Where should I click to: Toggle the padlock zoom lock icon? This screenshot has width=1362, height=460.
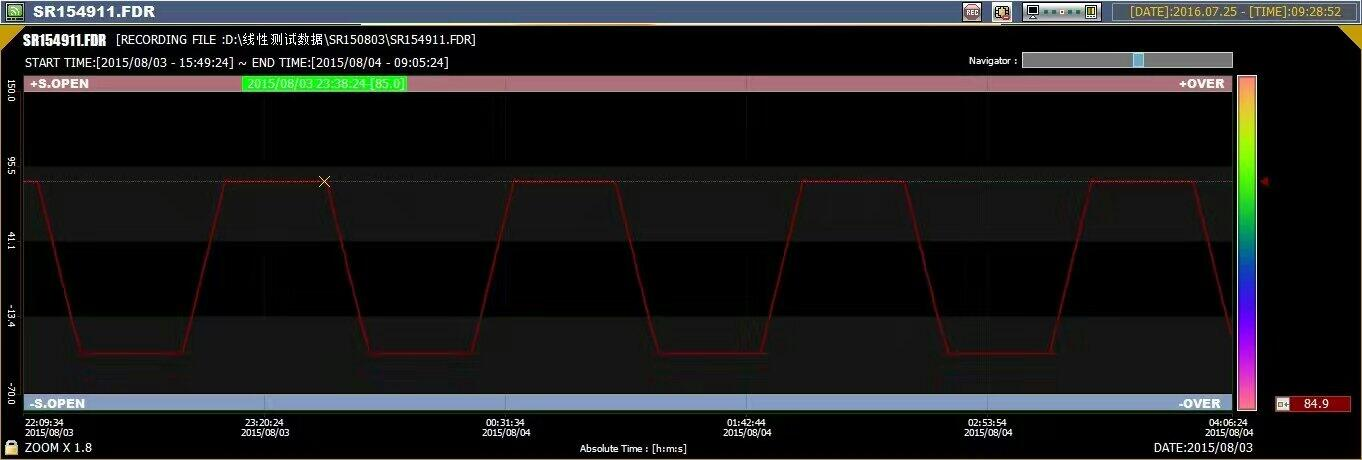[x=11, y=447]
